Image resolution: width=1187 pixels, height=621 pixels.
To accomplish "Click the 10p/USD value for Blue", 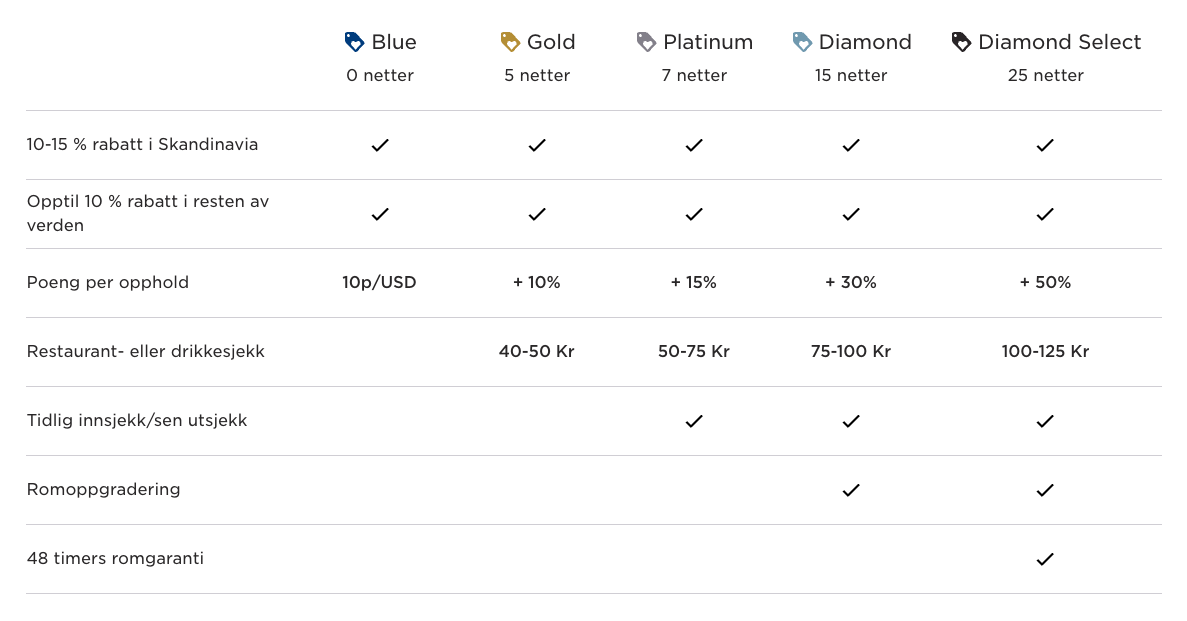I will [x=379, y=282].
